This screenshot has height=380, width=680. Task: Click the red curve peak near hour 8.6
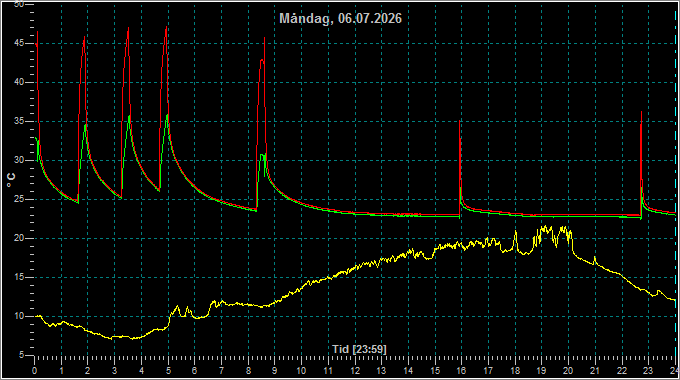point(265,39)
